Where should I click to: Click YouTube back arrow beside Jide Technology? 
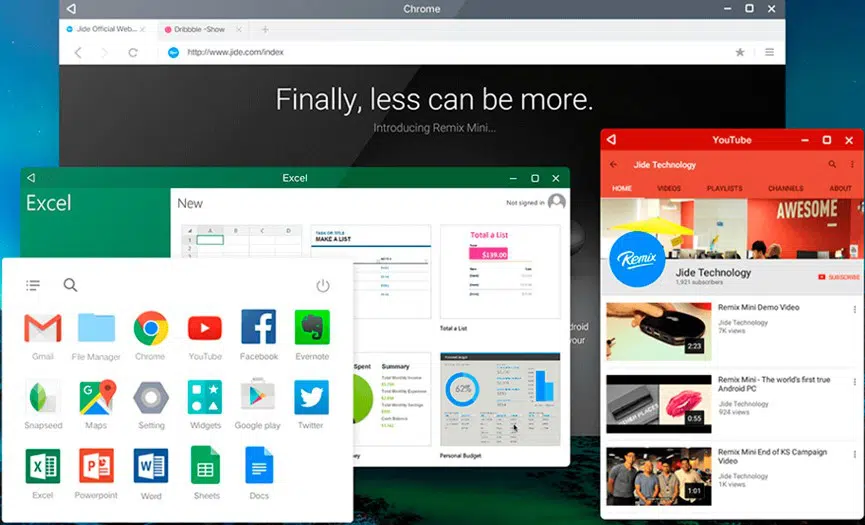point(613,164)
